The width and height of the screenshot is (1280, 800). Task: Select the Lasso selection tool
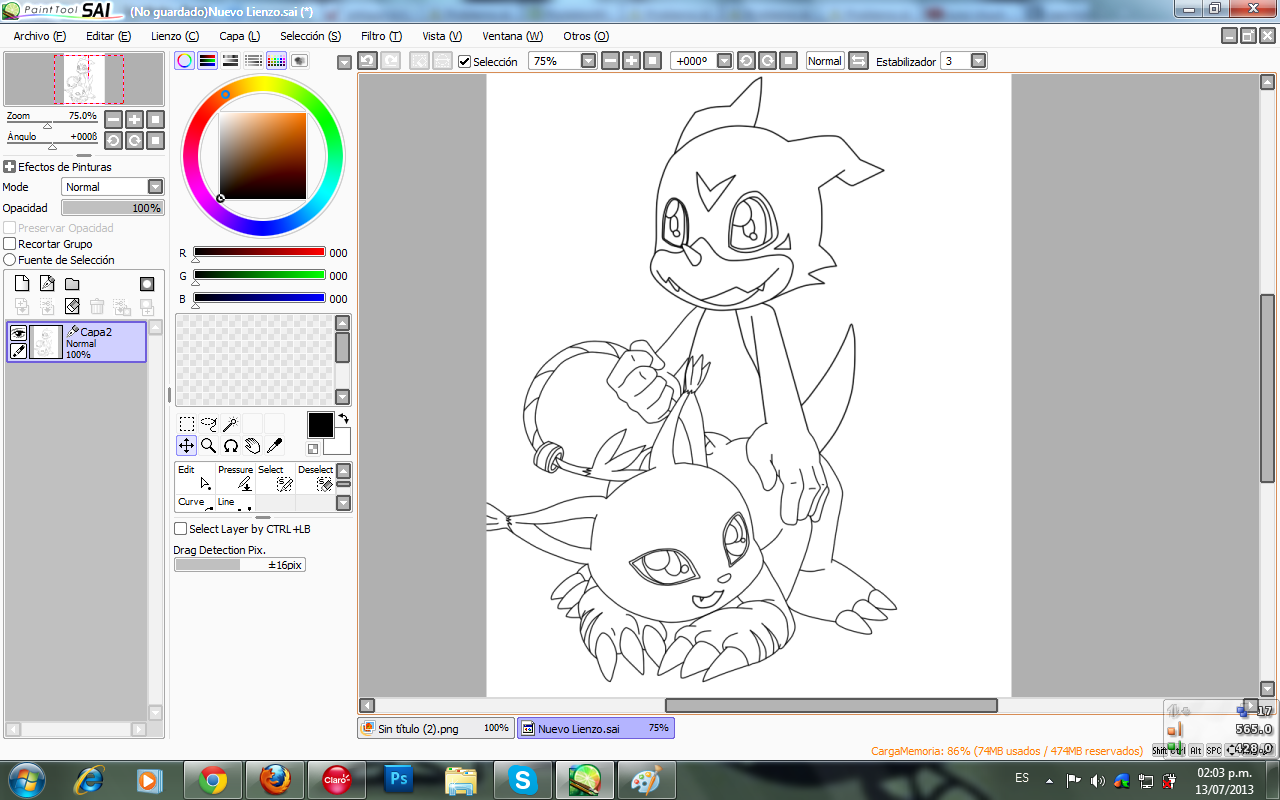pyautogui.click(x=208, y=424)
